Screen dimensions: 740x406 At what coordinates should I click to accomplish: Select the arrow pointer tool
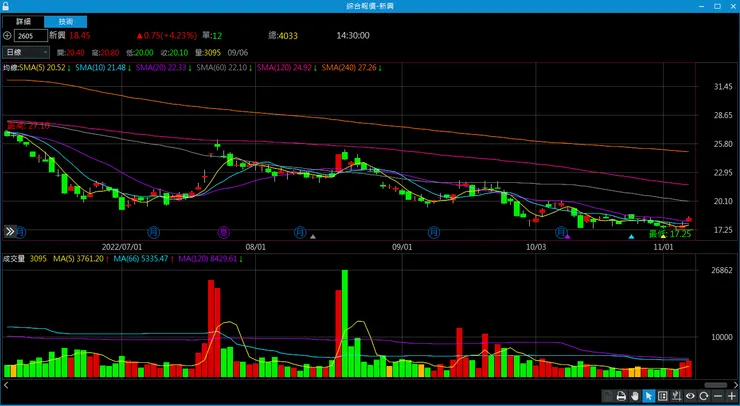(649, 396)
